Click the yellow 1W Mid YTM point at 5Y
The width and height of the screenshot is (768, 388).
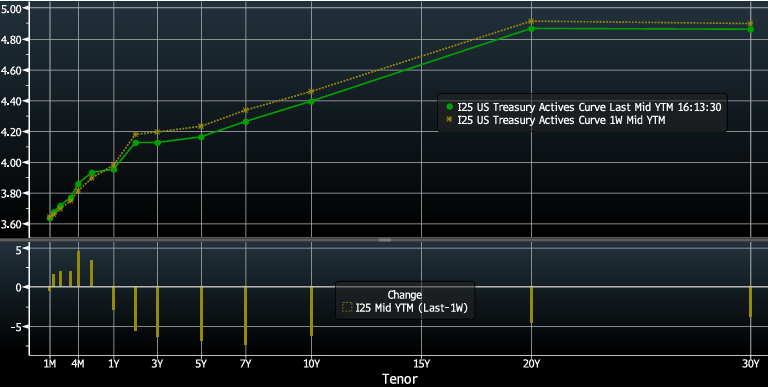(201, 126)
